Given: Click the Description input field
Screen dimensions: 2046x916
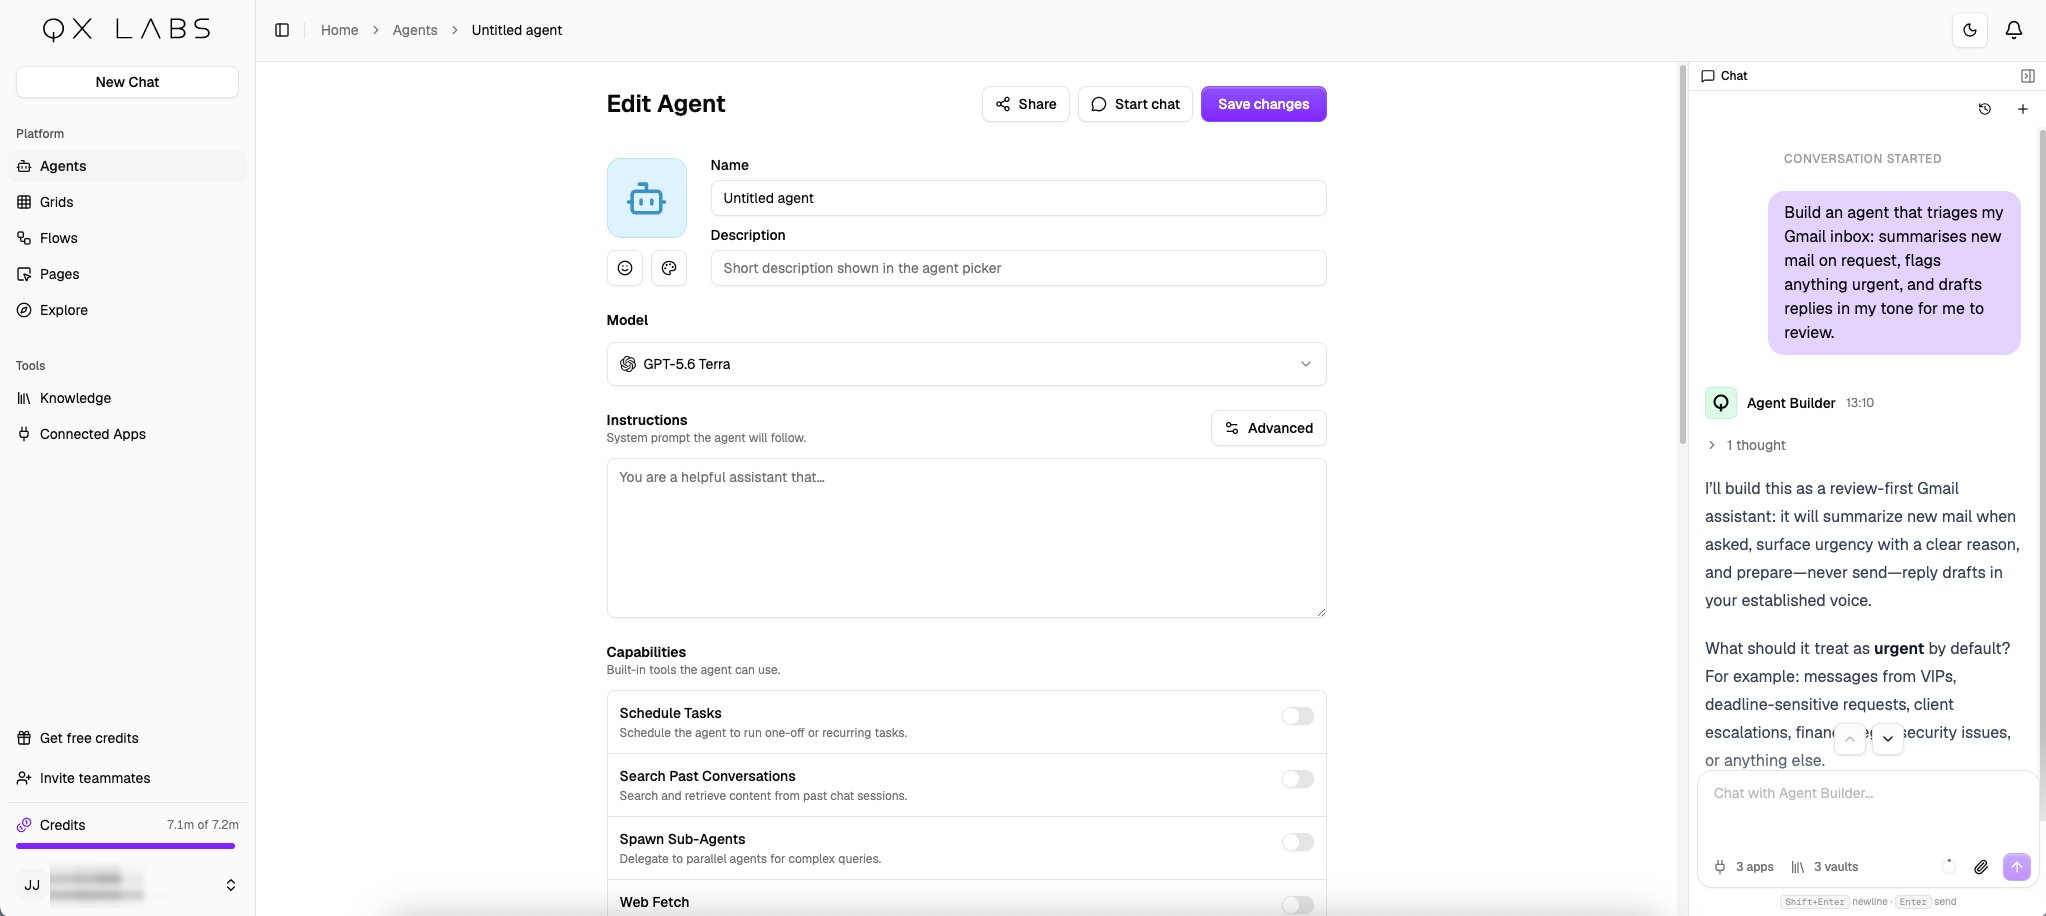Looking at the screenshot, I should click(1018, 268).
